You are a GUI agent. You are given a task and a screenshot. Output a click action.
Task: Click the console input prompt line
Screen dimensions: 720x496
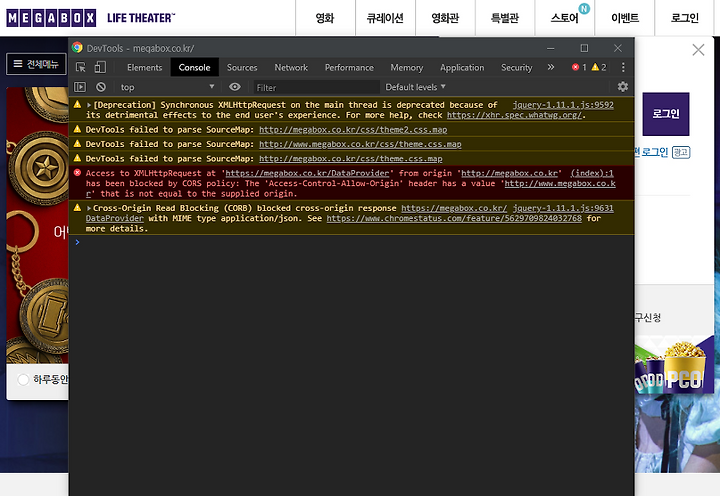tap(351, 242)
